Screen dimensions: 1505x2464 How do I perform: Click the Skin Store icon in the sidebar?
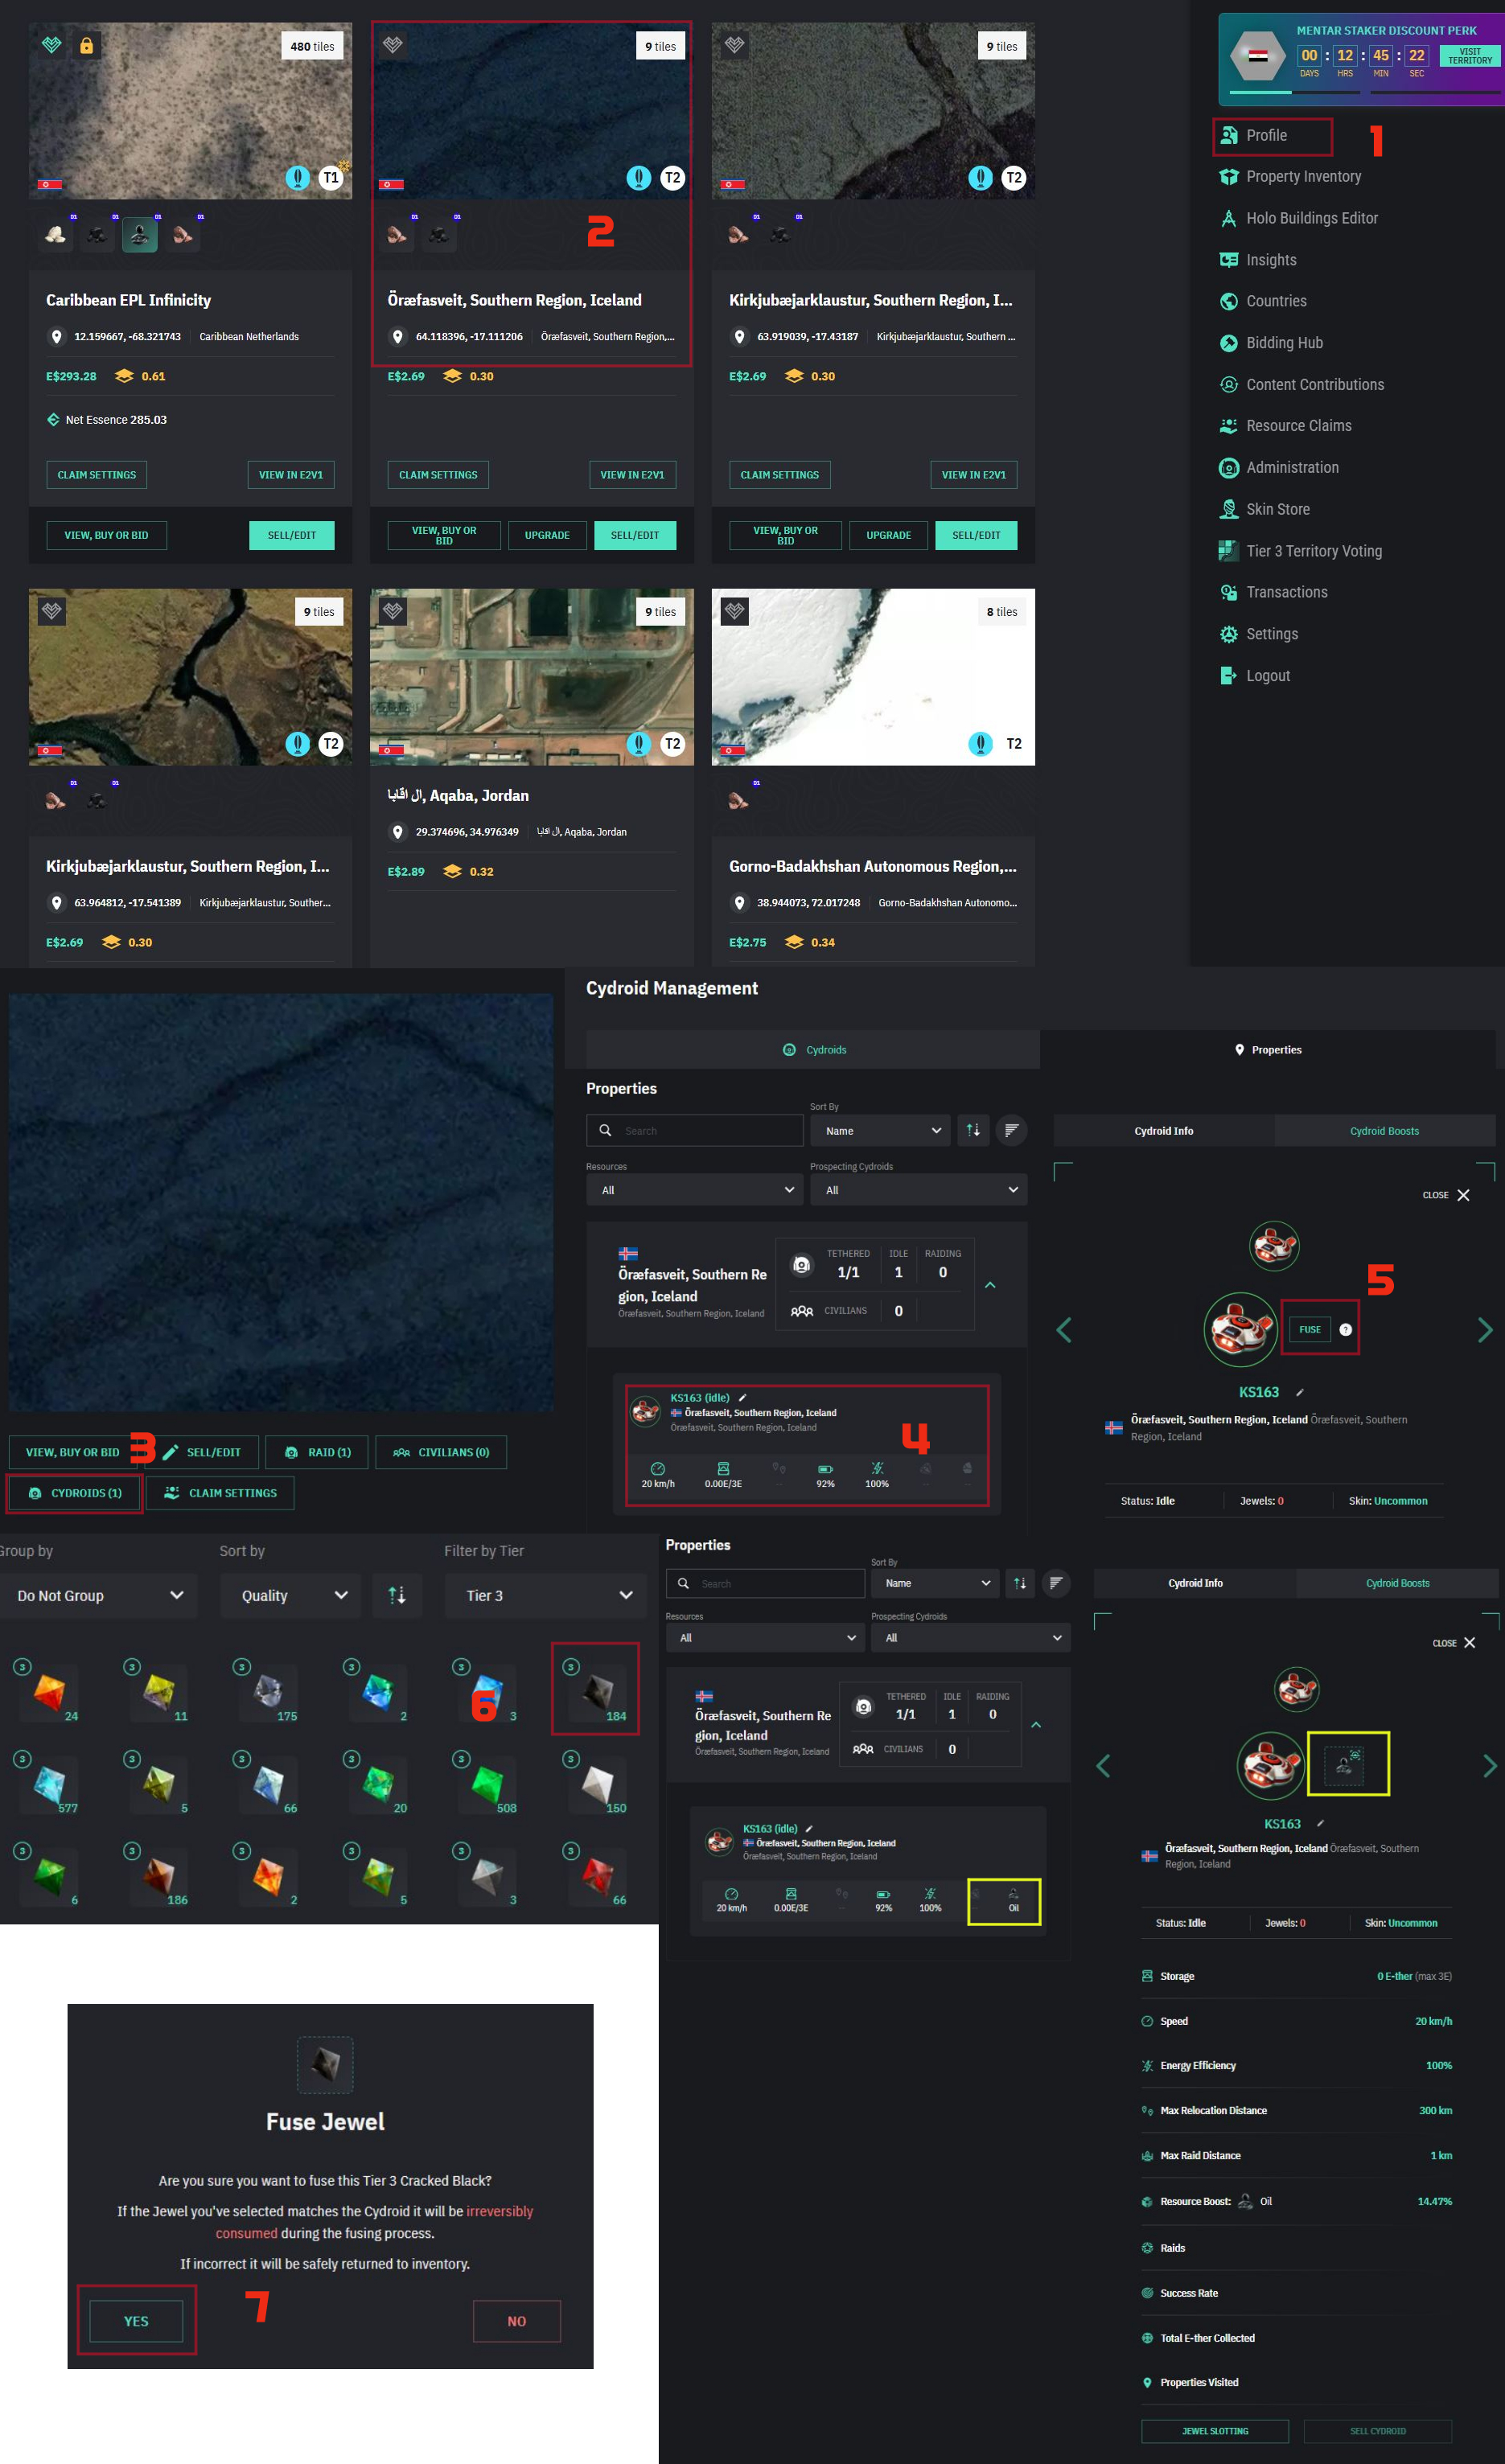pyautogui.click(x=1229, y=509)
